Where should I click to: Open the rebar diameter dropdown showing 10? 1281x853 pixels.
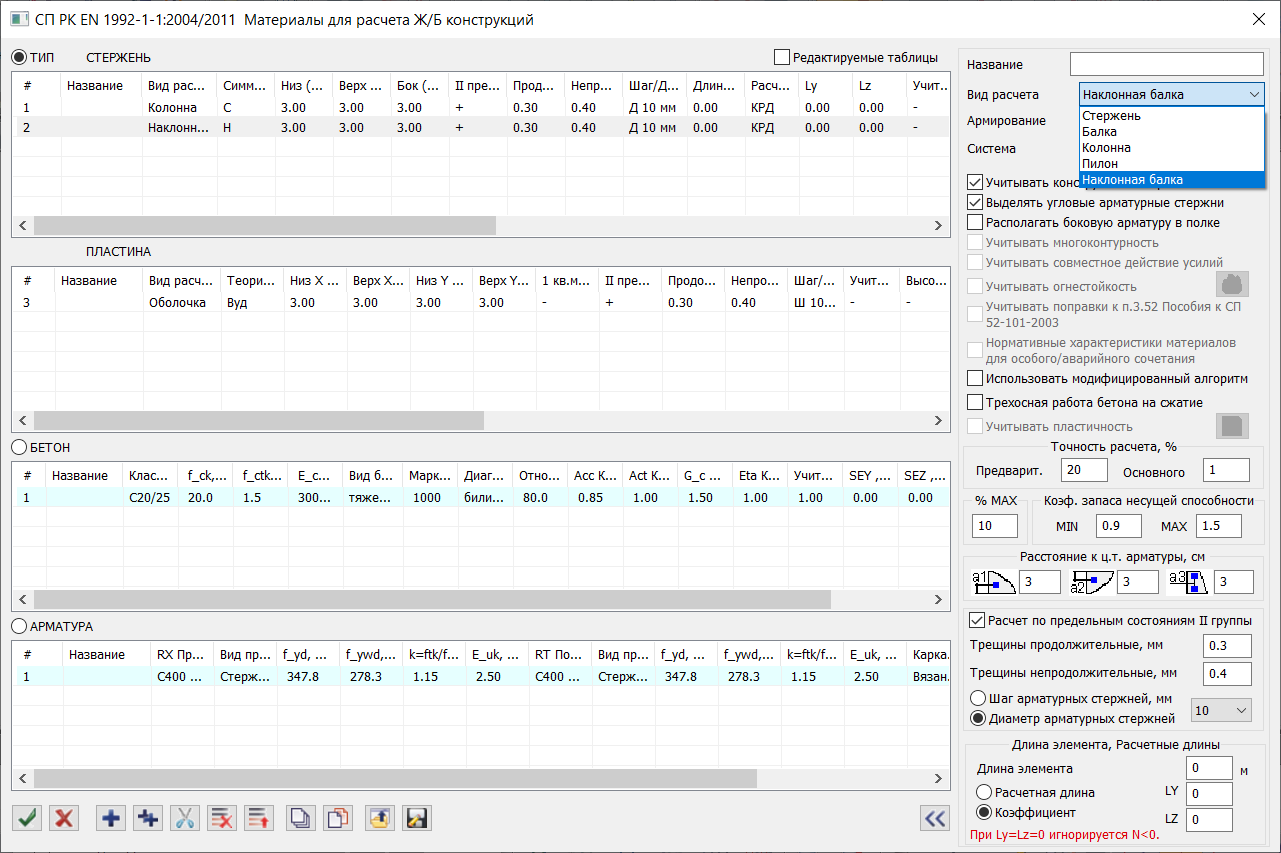(x=1221, y=710)
